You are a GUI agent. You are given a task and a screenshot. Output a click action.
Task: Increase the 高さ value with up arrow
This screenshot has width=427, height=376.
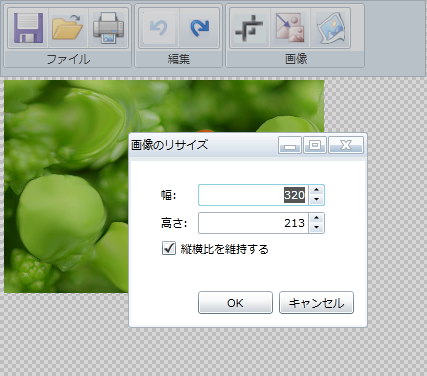(x=316, y=218)
